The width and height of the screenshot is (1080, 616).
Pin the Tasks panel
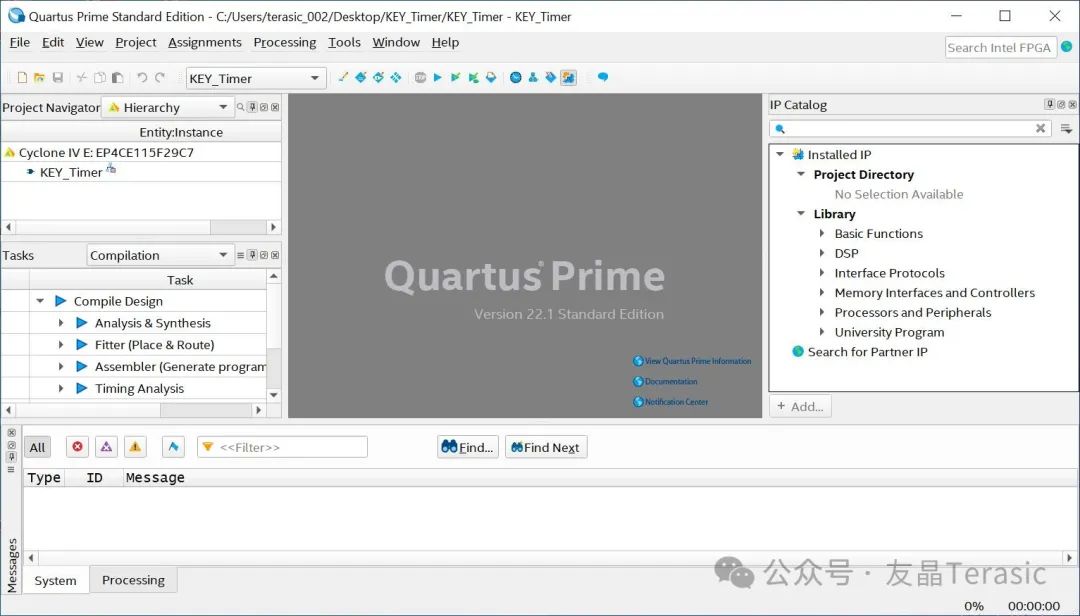click(x=253, y=255)
